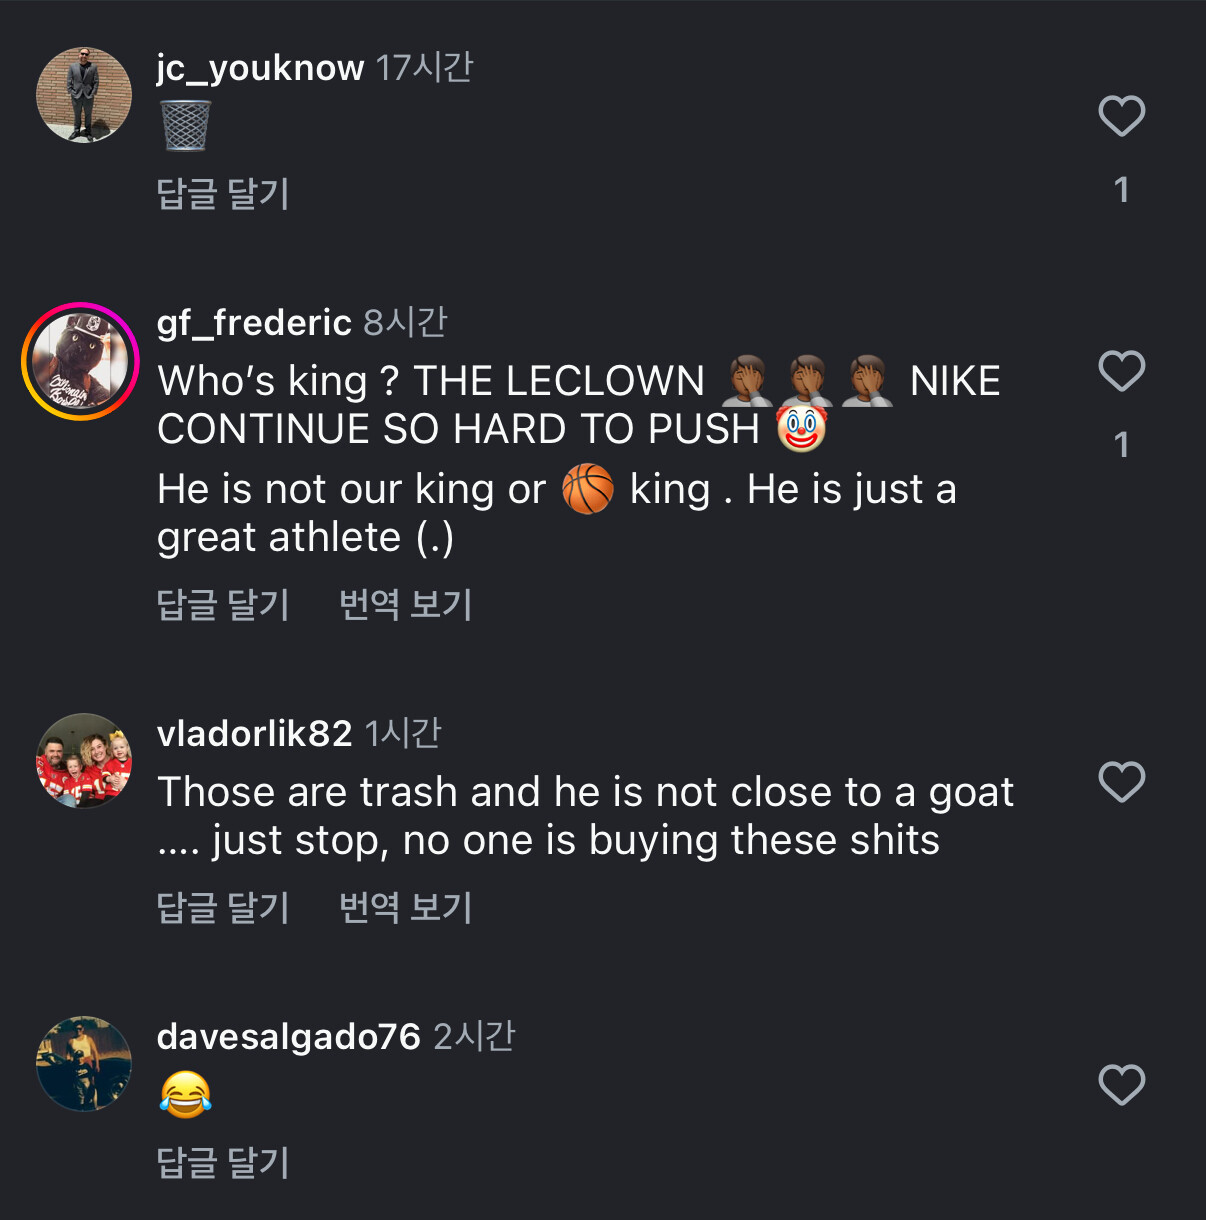Reply to vladorlik82's comment
The width and height of the screenshot is (1206, 1220).
click(223, 908)
